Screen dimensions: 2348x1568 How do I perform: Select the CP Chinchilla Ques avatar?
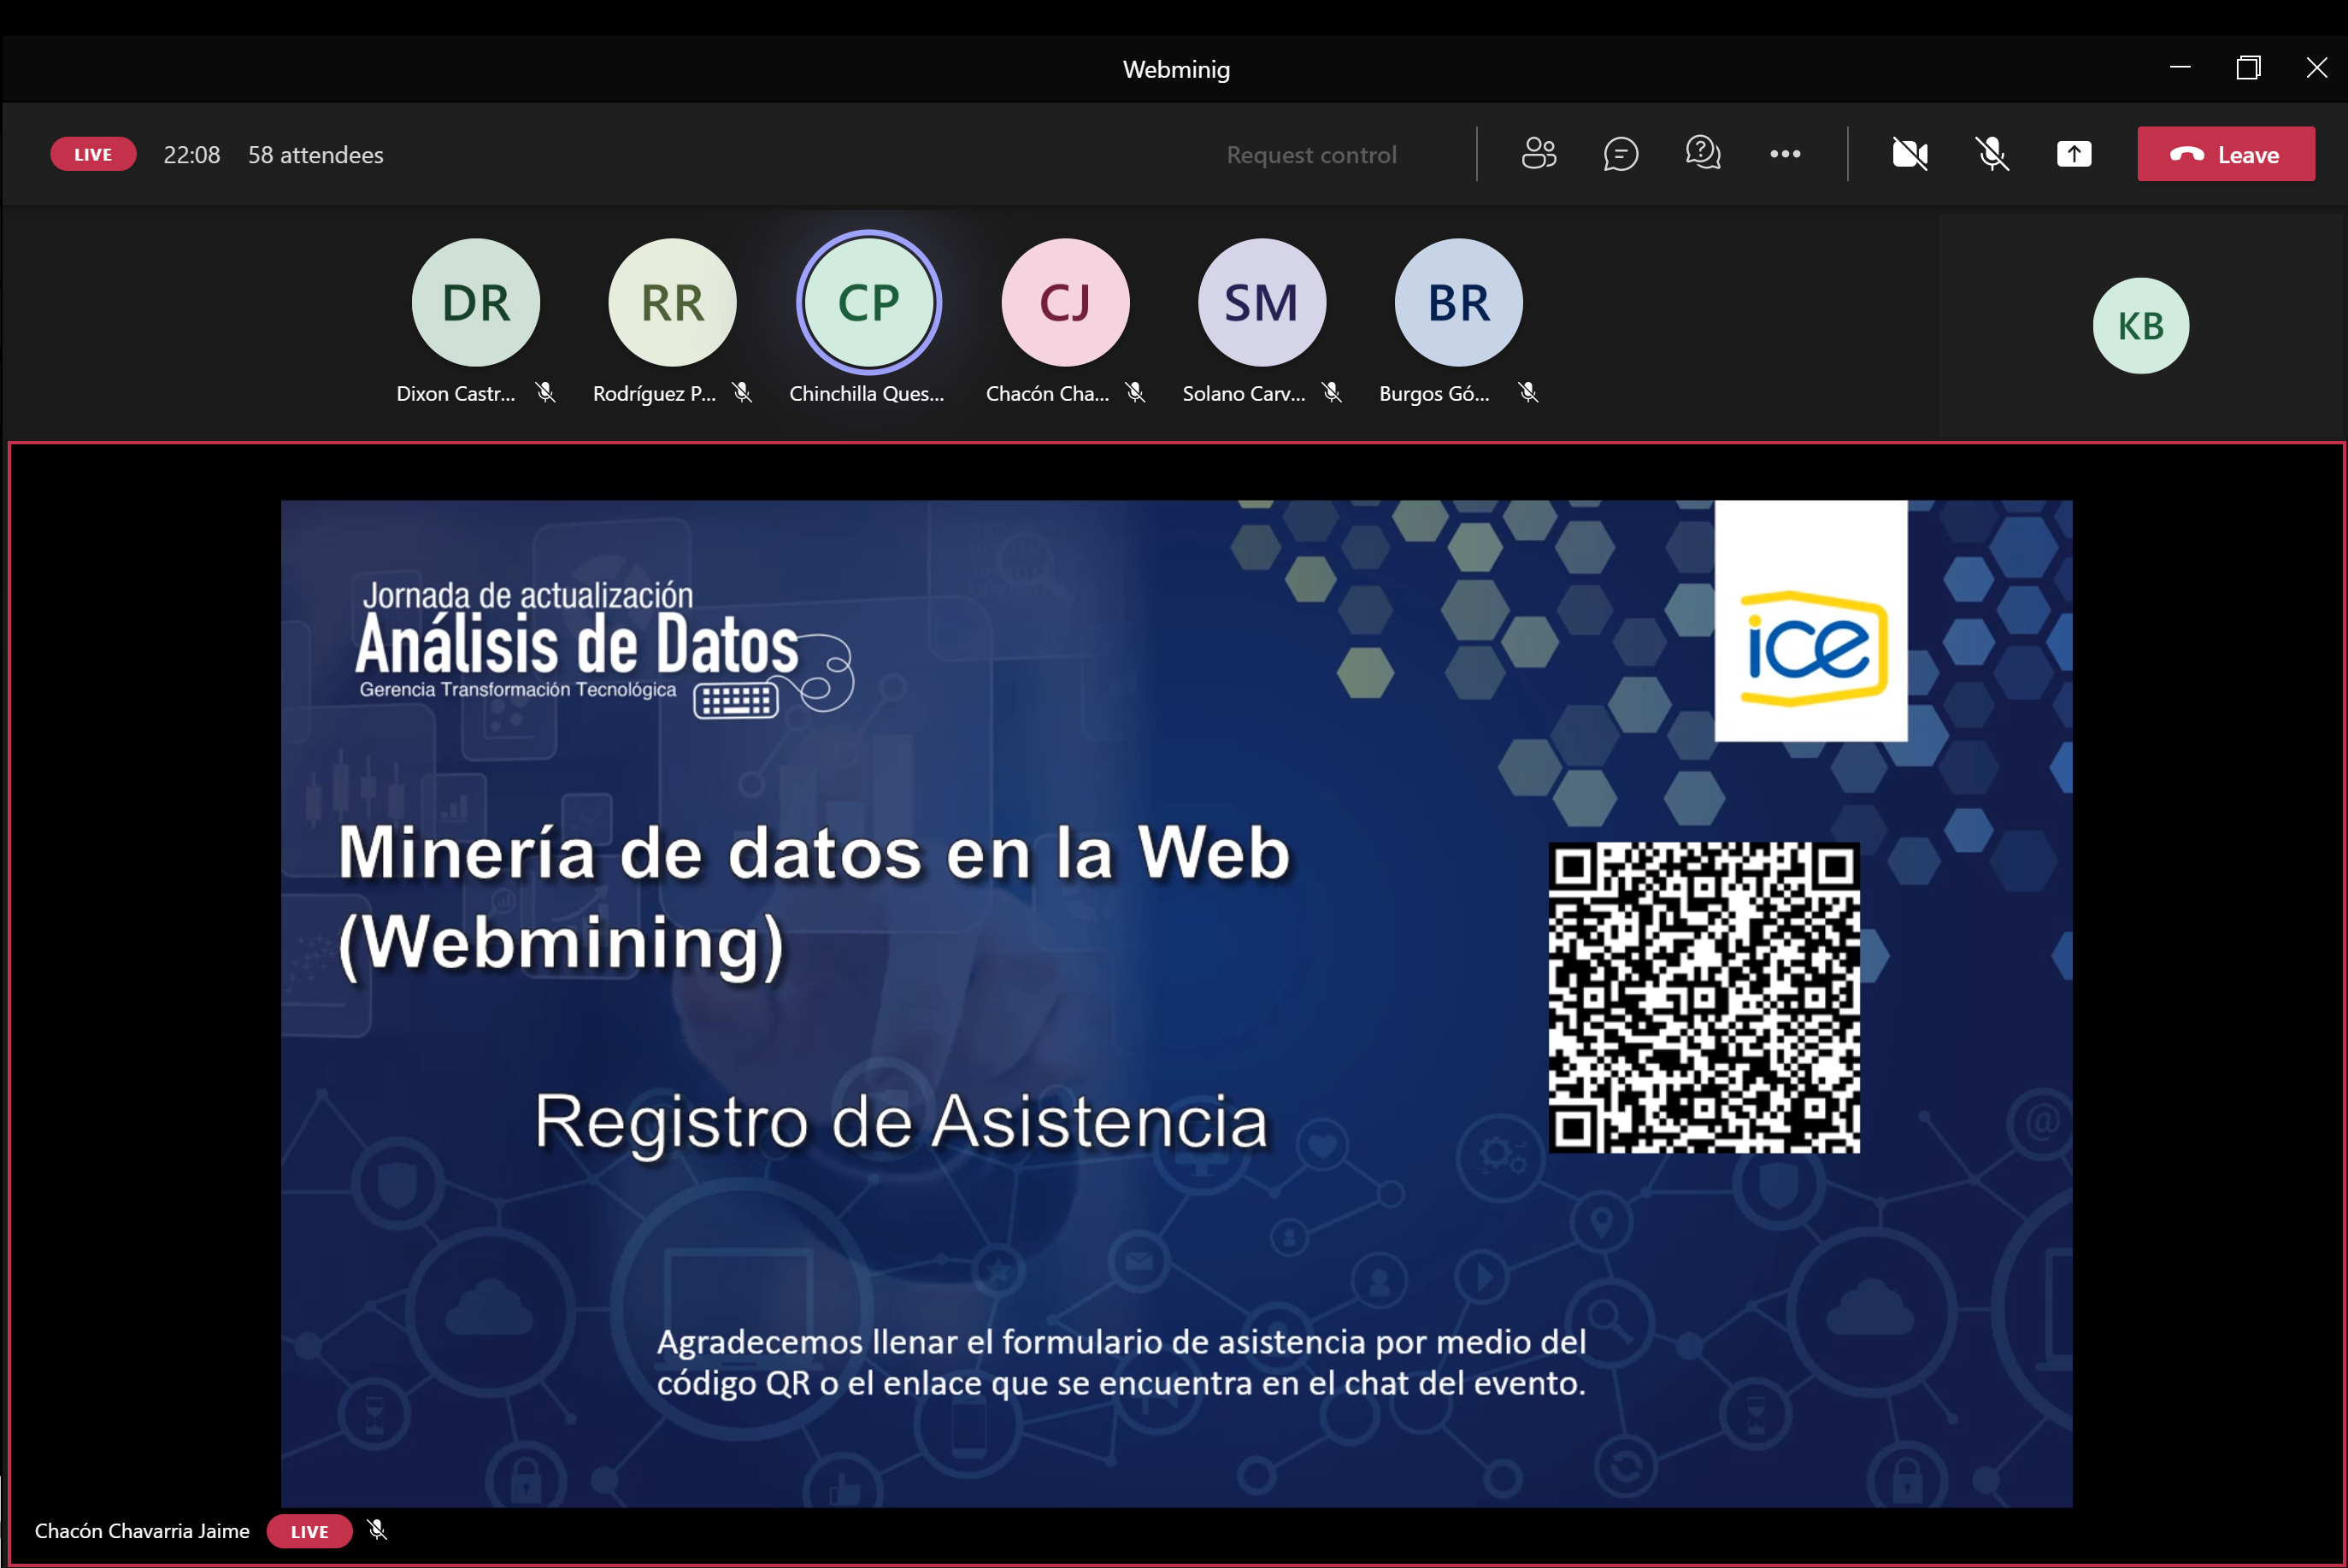[x=868, y=302]
